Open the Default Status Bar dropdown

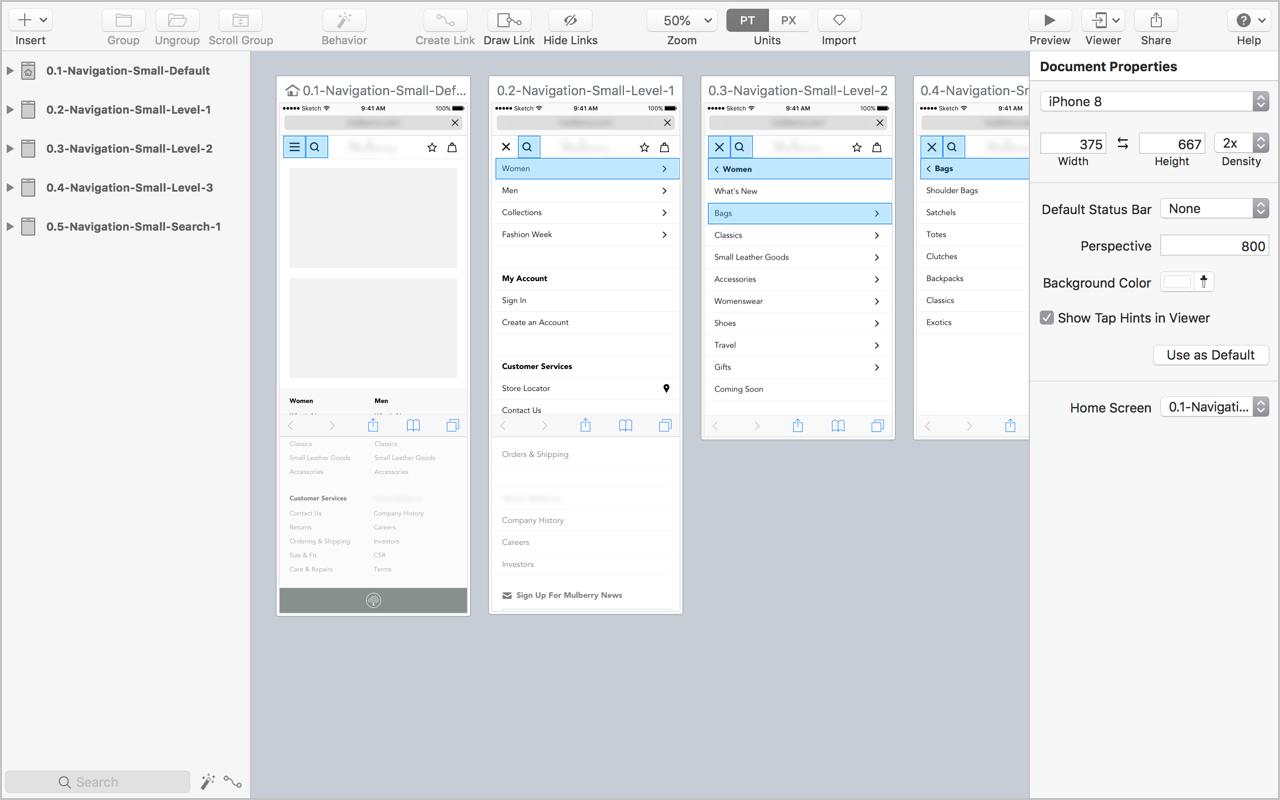[1214, 208]
